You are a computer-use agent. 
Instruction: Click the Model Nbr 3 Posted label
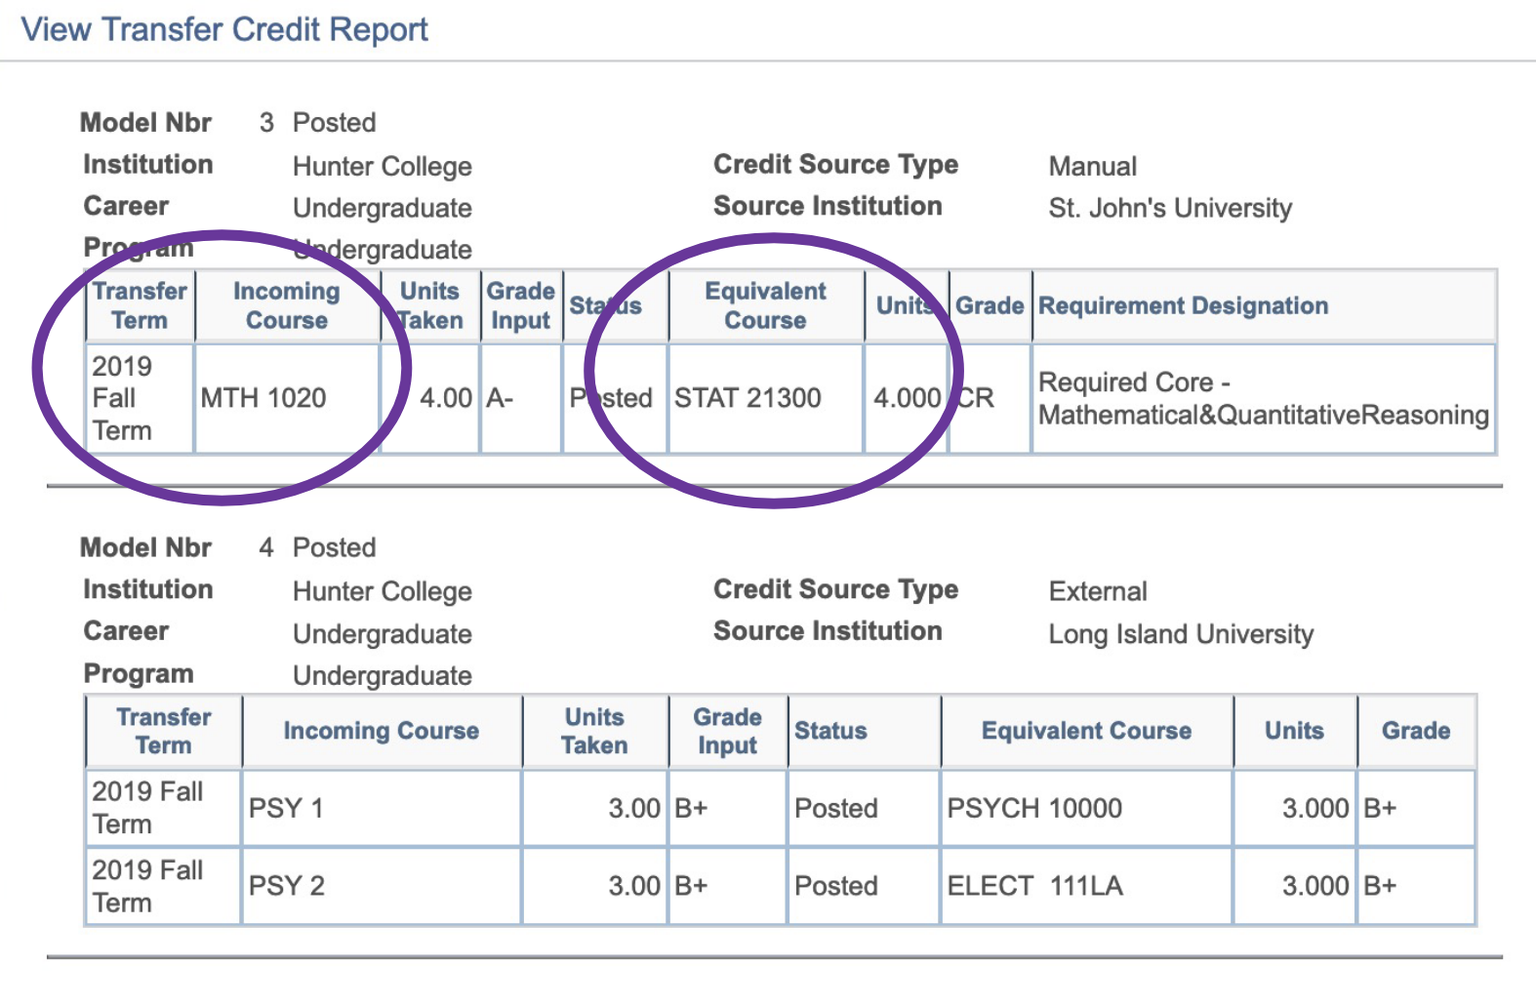228,122
